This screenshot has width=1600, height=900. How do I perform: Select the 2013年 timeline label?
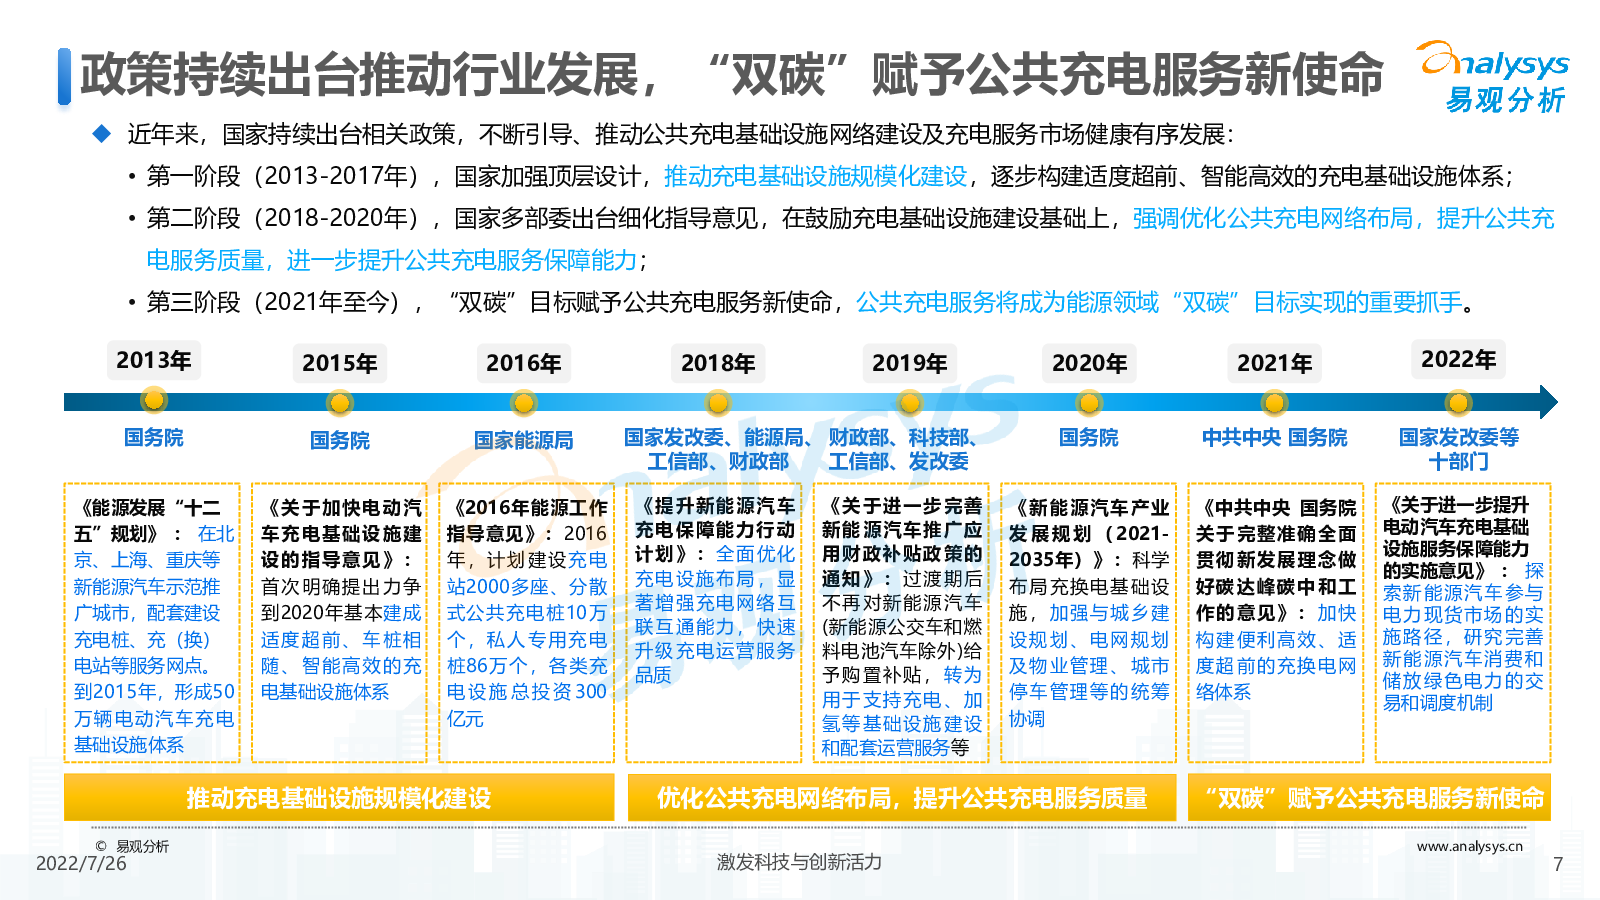tap(154, 360)
